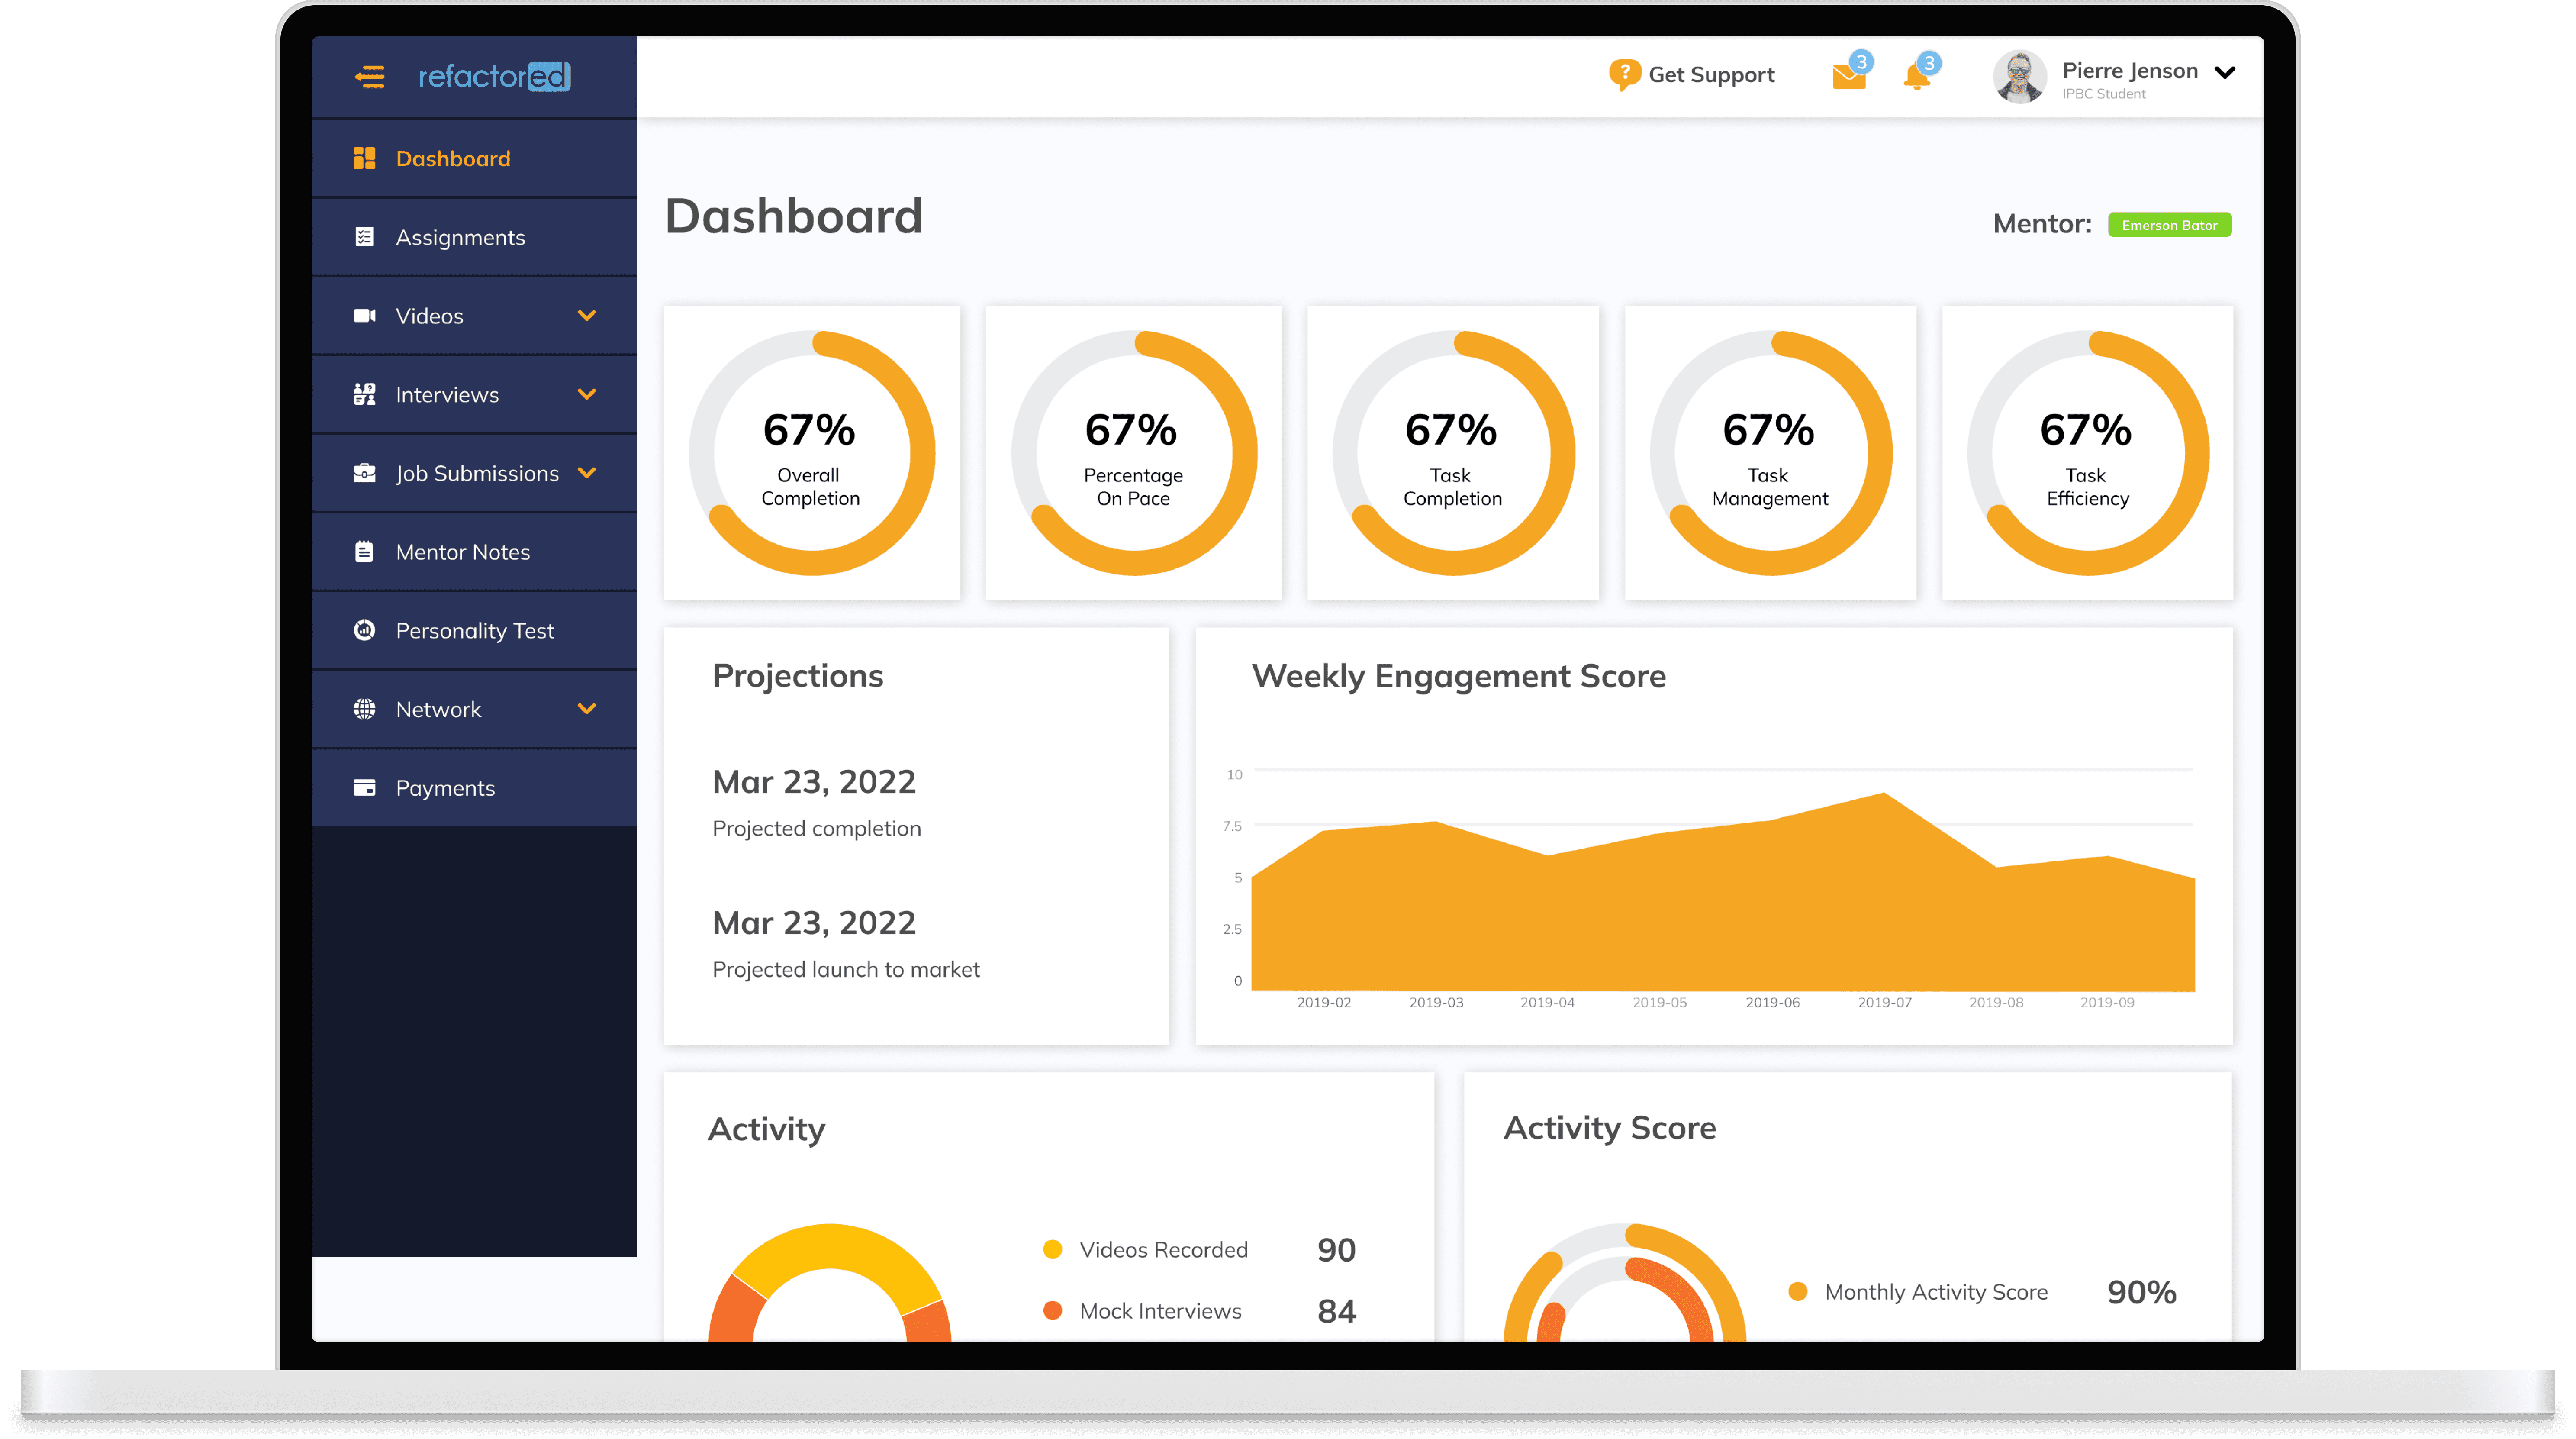The image size is (2576, 1439).
Task: Expand the Interviews submenu chevron
Action: 587,394
